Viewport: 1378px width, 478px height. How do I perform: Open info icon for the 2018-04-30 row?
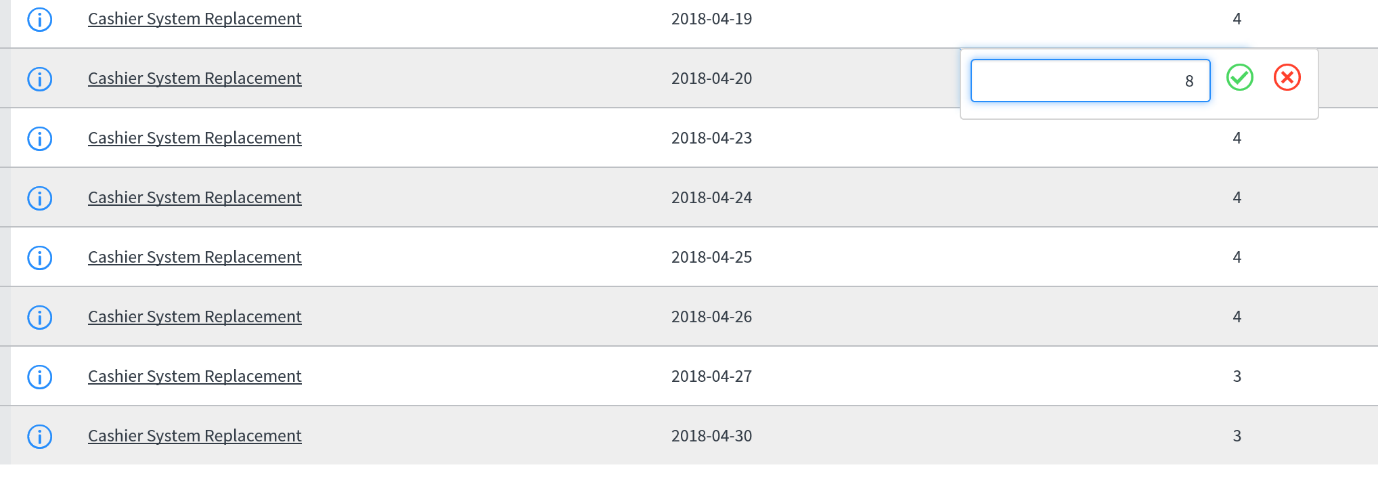click(x=39, y=436)
